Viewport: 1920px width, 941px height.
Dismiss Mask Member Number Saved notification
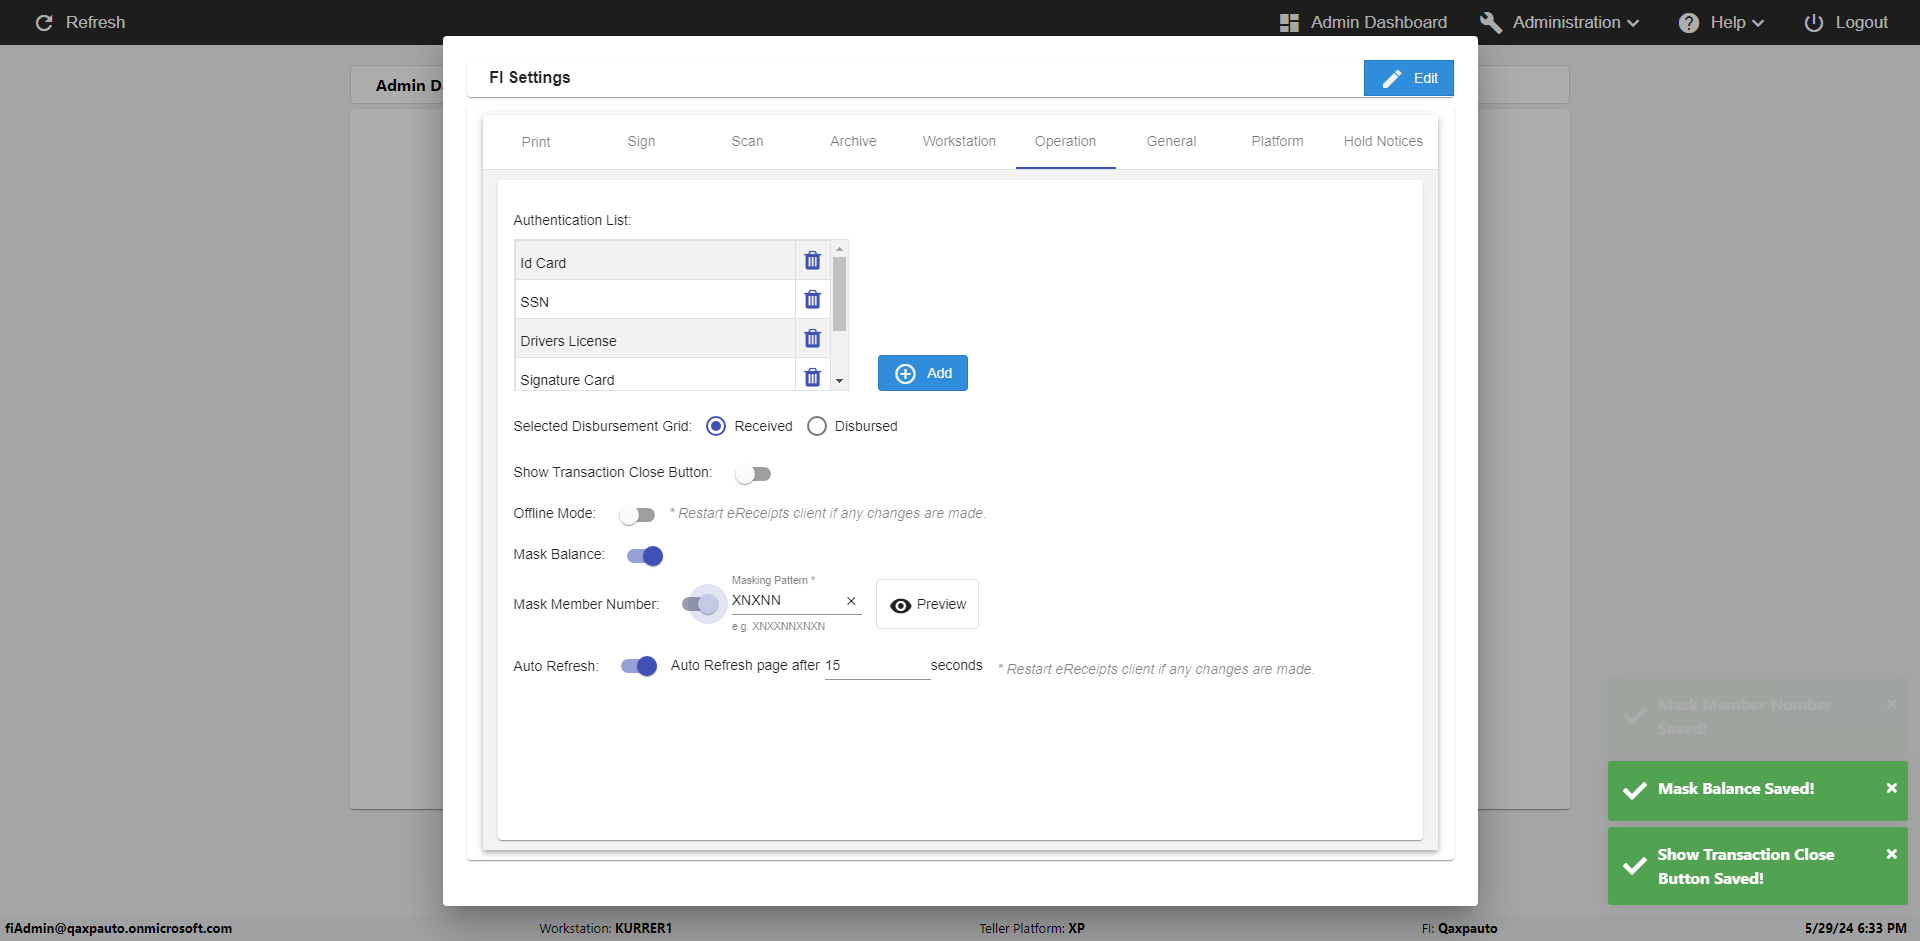pos(1891,704)
